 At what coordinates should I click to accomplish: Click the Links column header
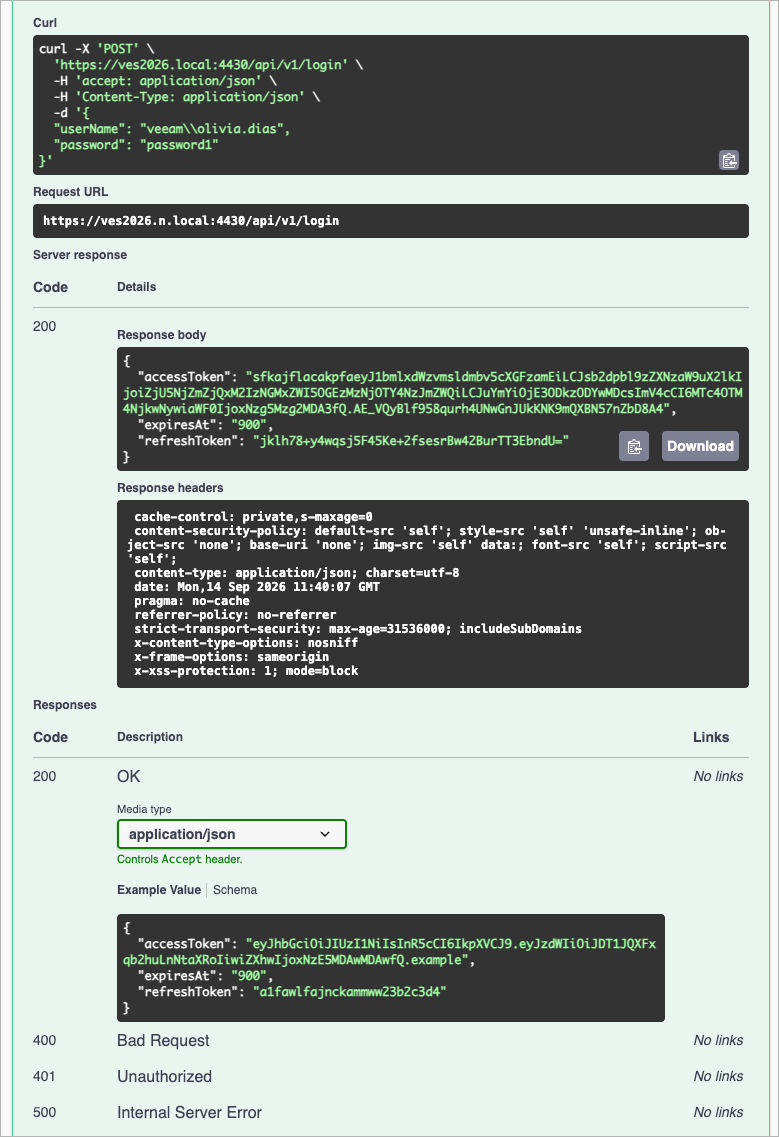[711, 737]
